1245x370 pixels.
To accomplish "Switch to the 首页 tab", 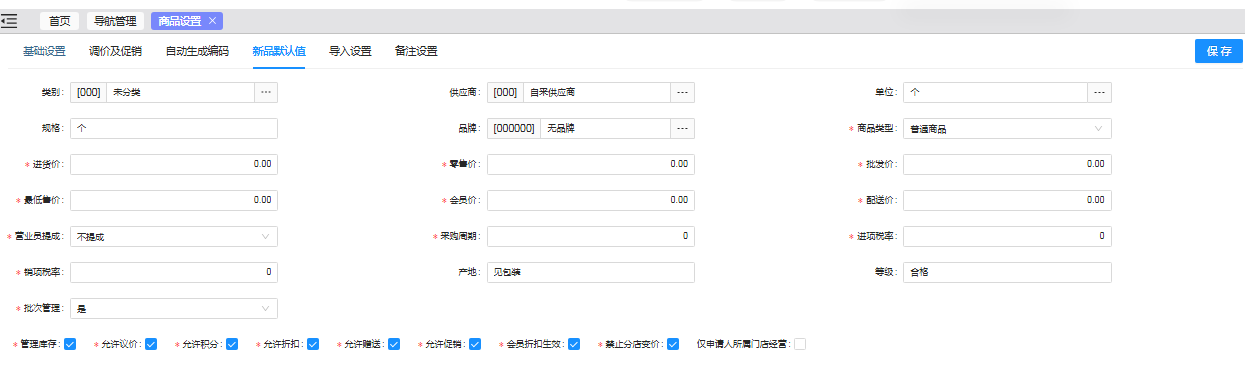I will (x=60, y=20).
